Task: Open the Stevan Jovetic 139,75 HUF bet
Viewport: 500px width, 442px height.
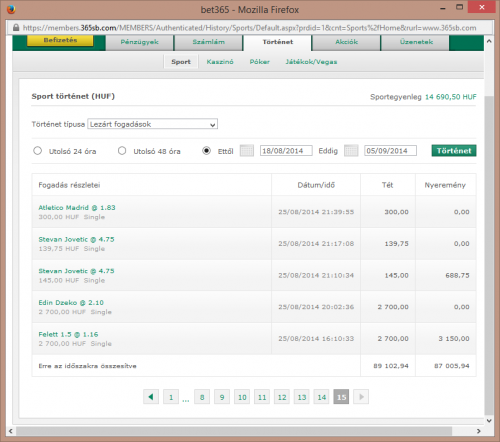Action: 76,239
